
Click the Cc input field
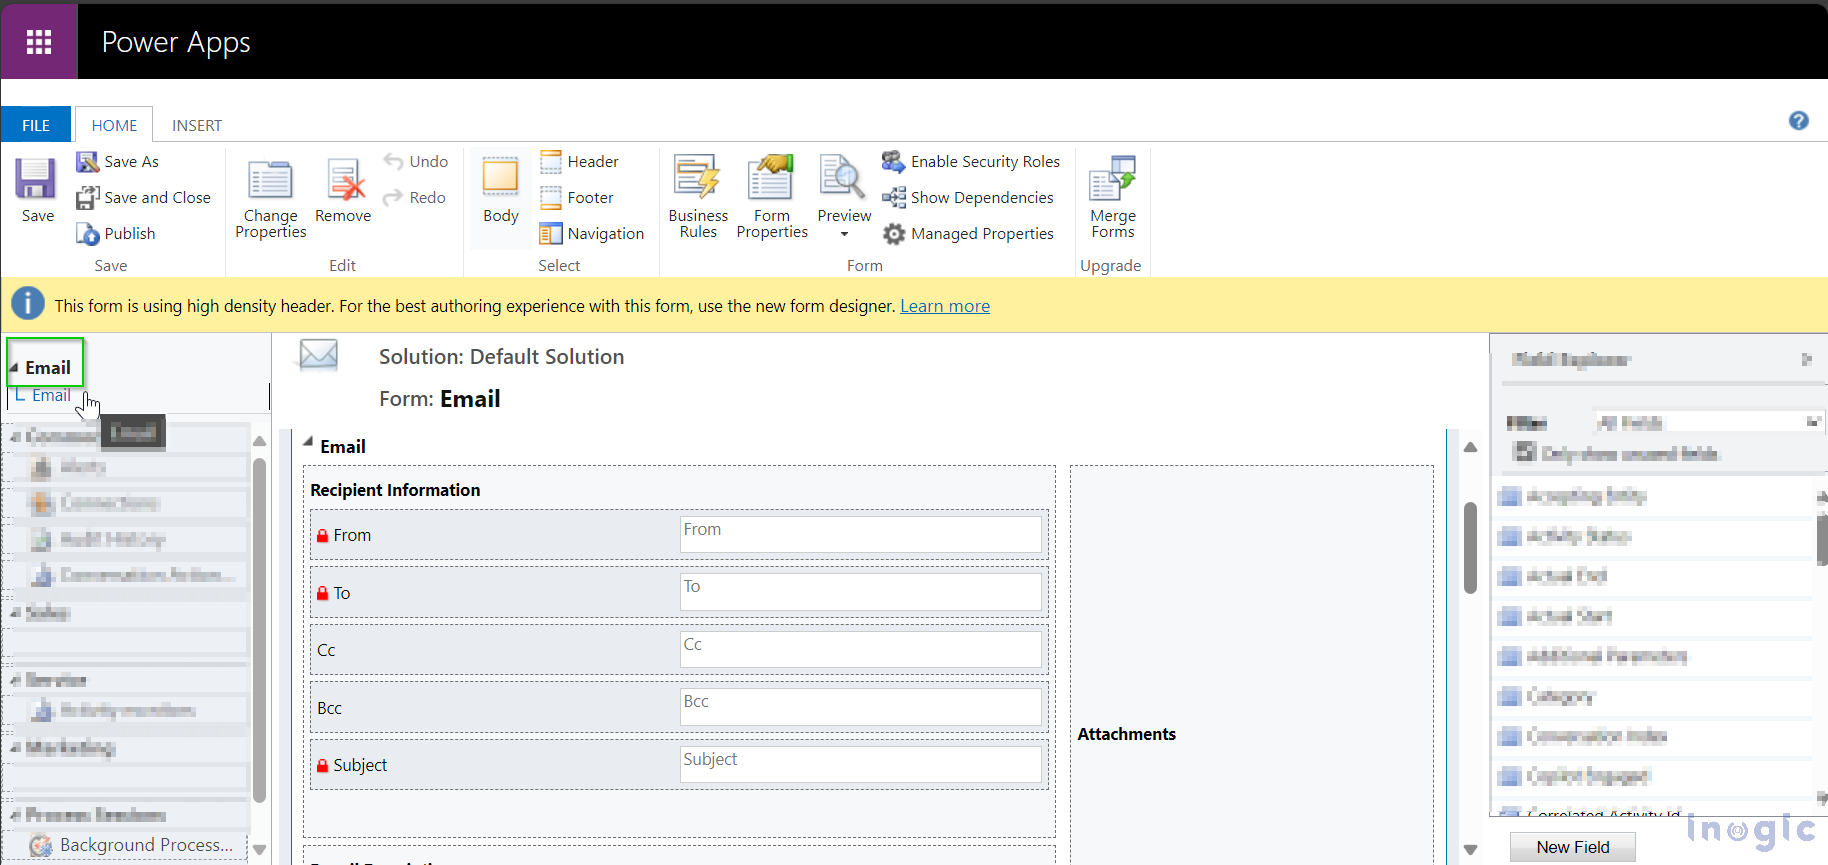click(861, 650)
